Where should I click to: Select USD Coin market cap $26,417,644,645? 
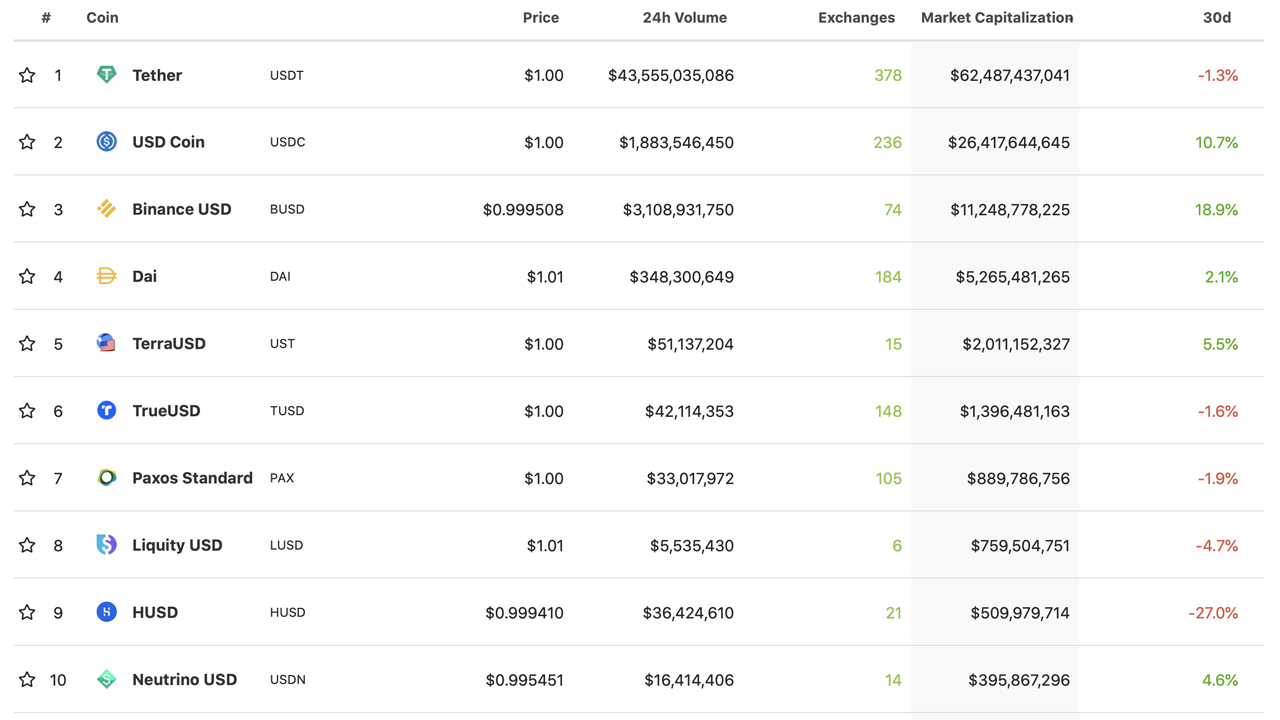1009,142
